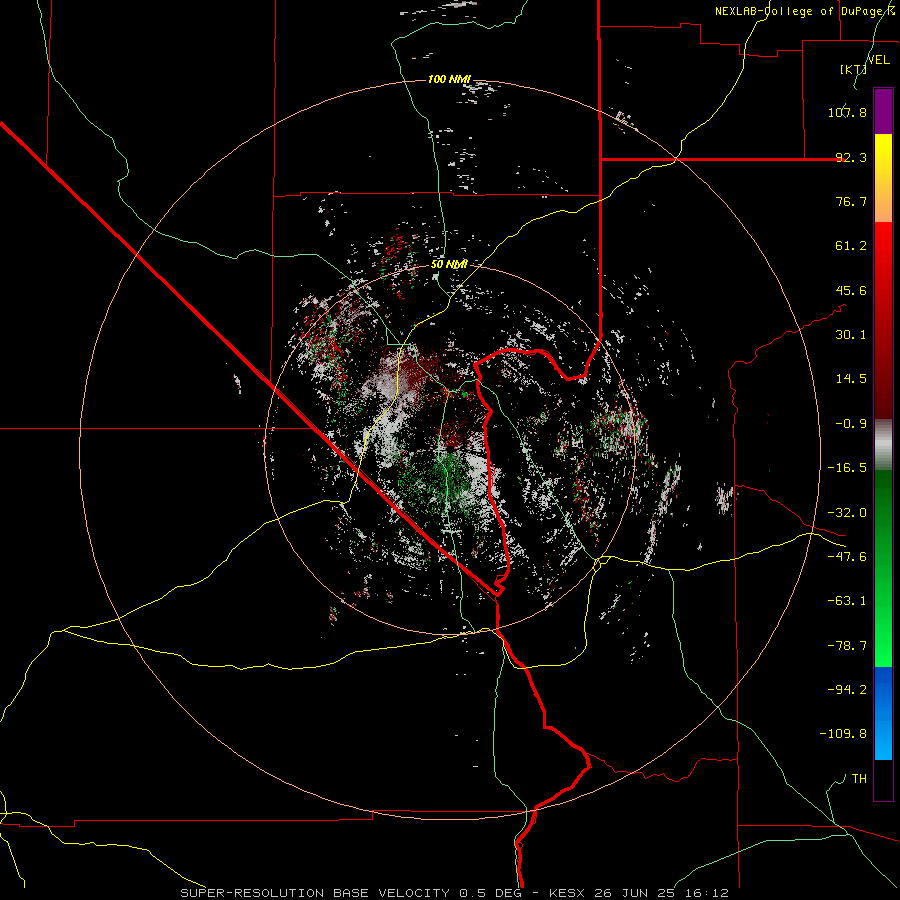Click the -63.1 value on velocity scale
Screen dimensions: 900x900
[x=847, y=601]
